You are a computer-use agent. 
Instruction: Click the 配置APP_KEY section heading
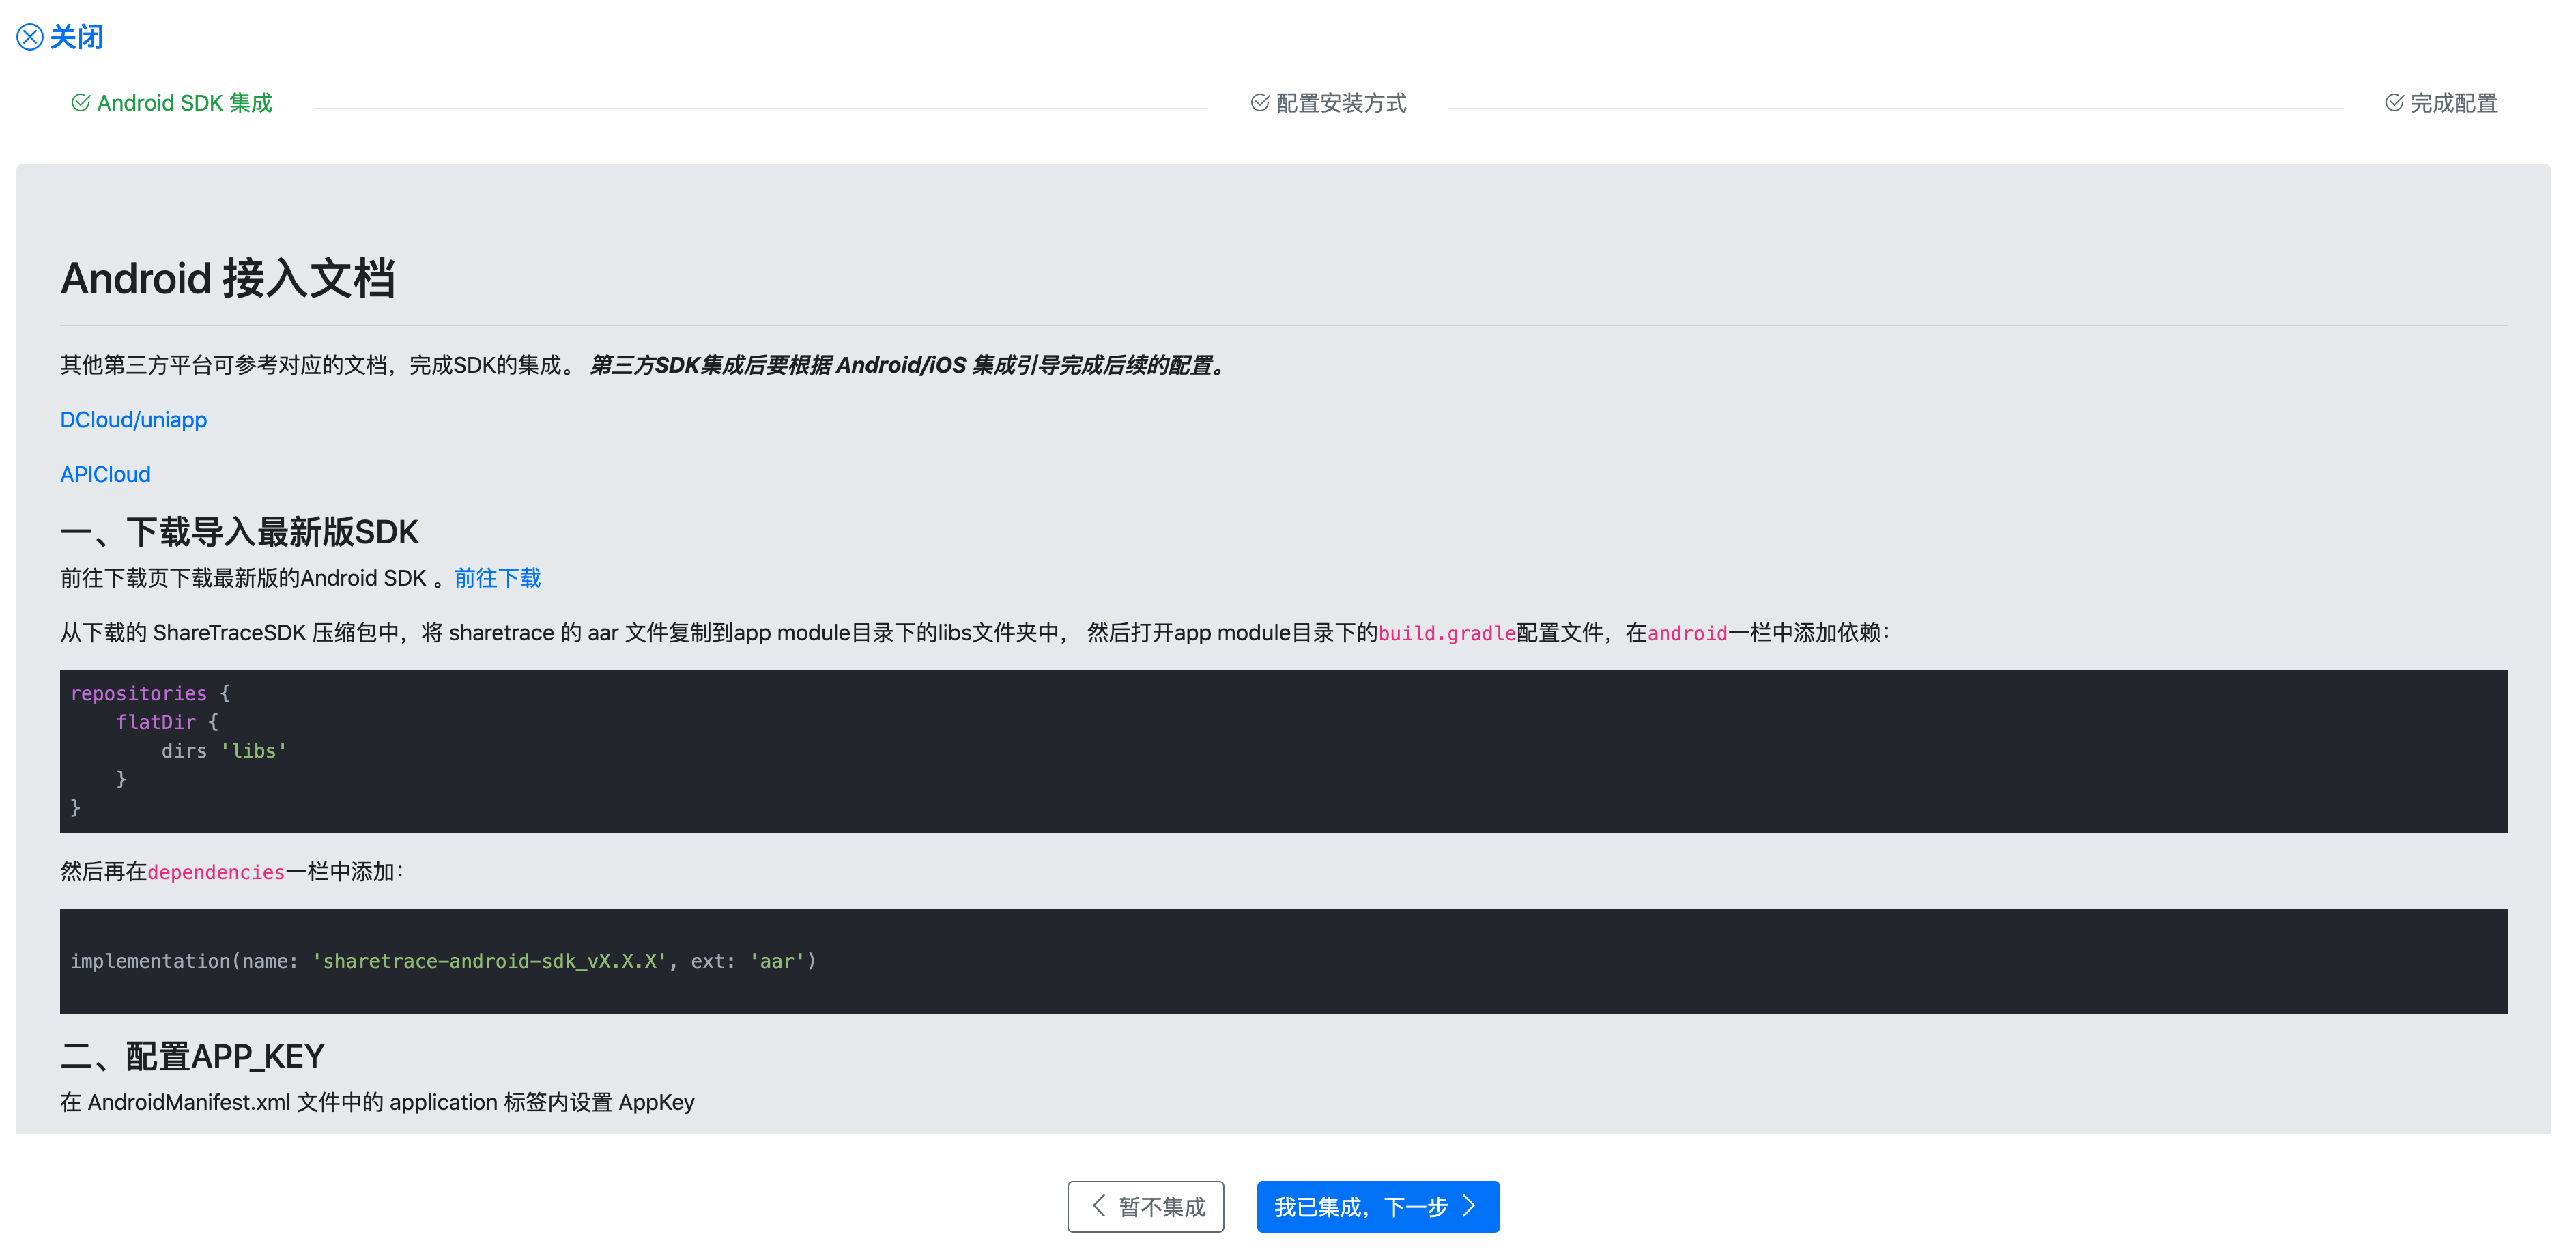[x=193, y=1056]
